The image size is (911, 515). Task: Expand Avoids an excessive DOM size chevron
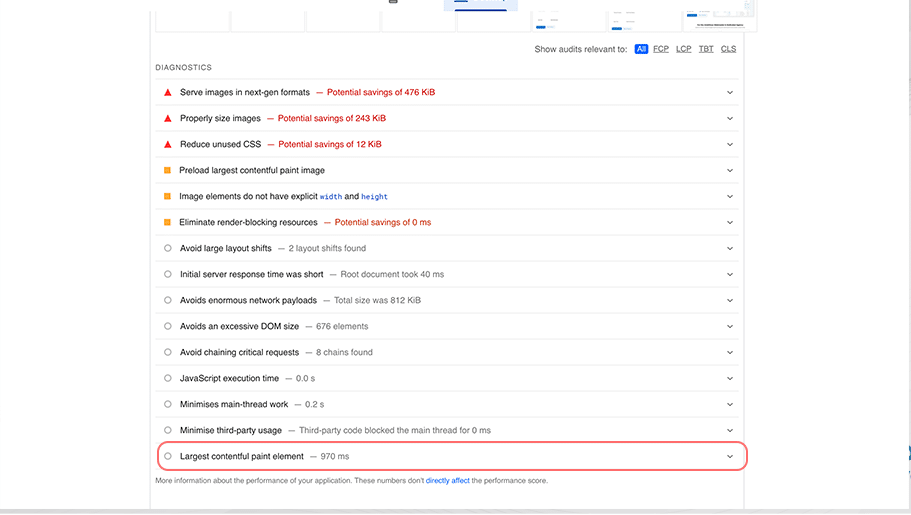point(730,326)
